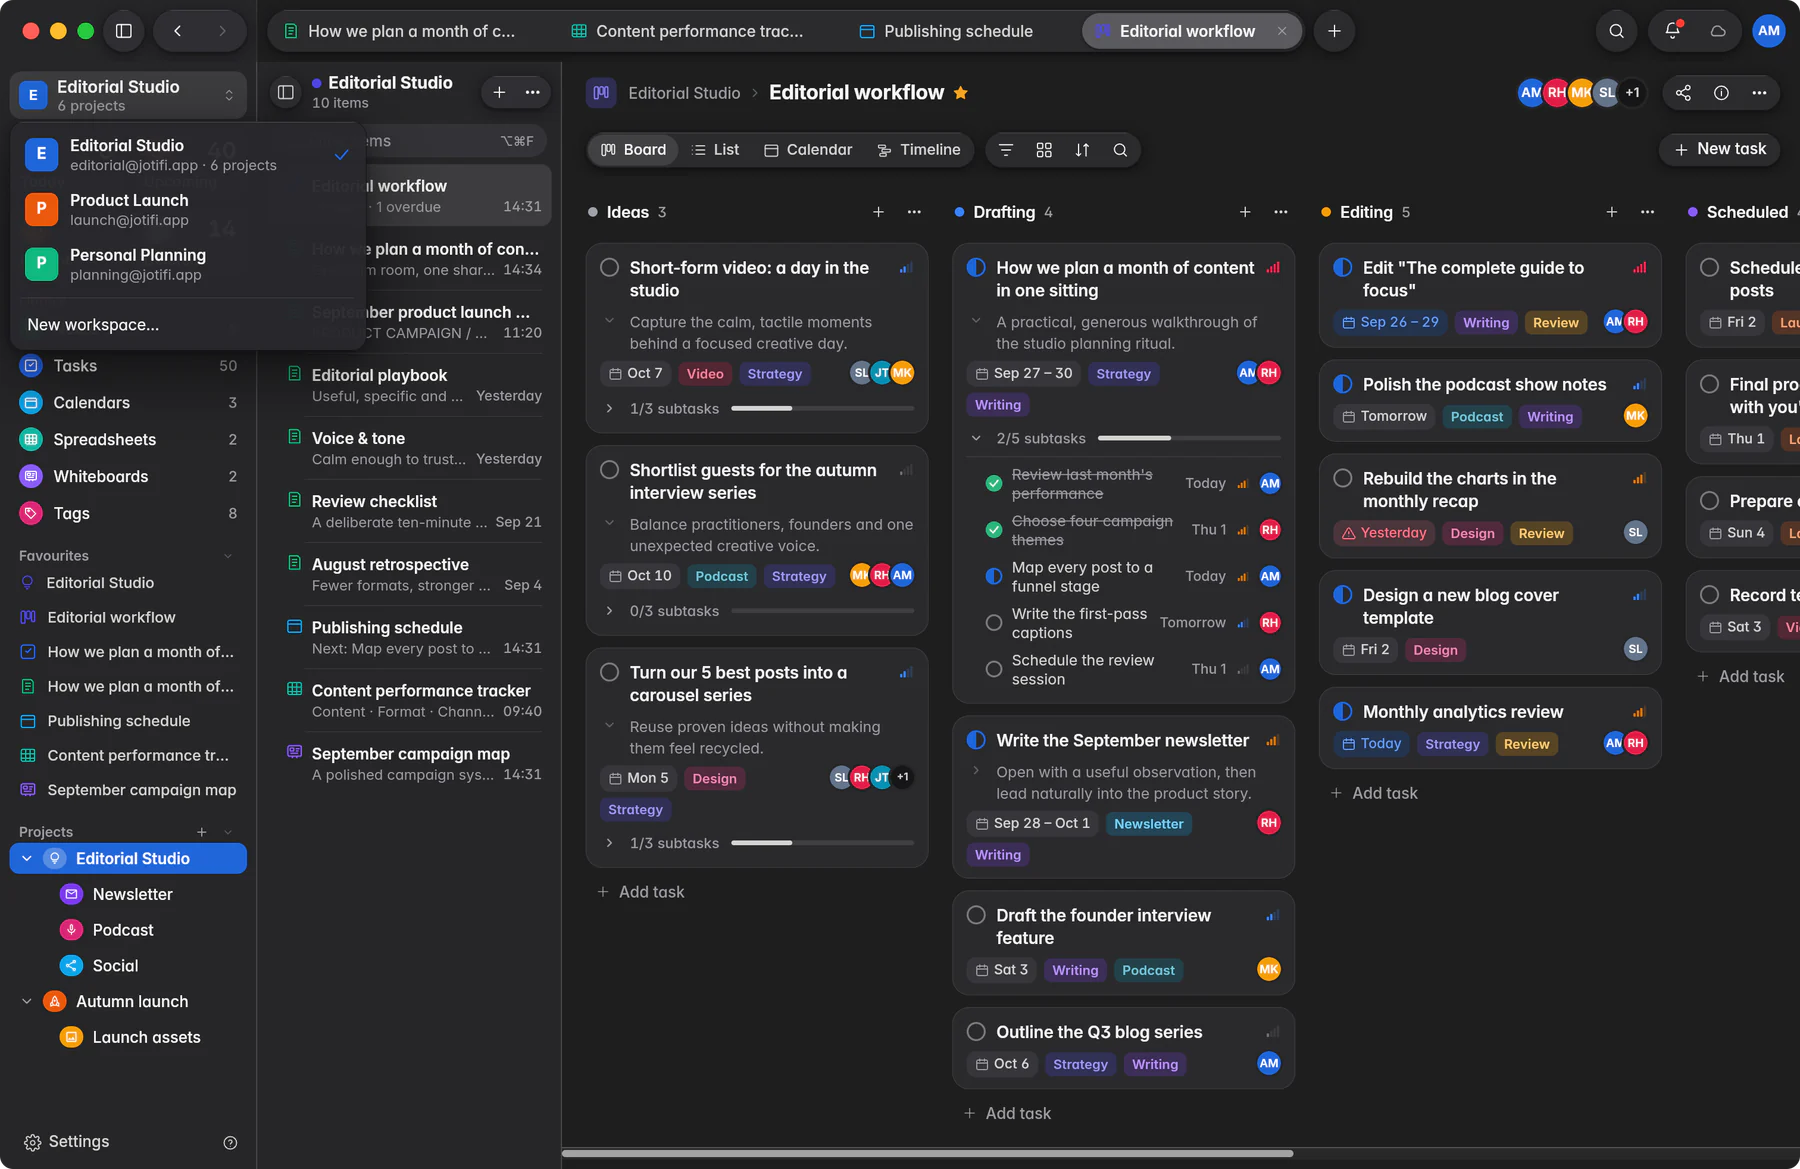Click plus icon in Ideas column header
Image resolution: width=1800 pixels, height=1169 pixels.
click(x=878, y=212)
